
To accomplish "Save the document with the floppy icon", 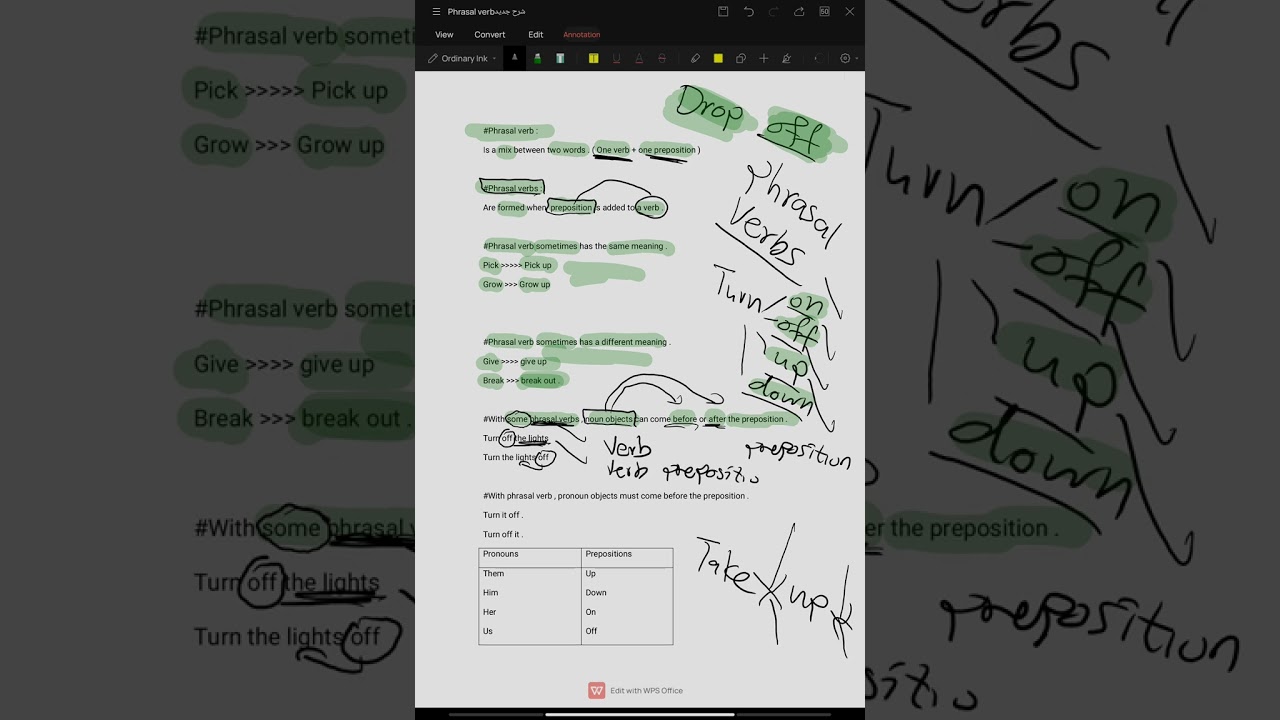I will pos(723,12).
